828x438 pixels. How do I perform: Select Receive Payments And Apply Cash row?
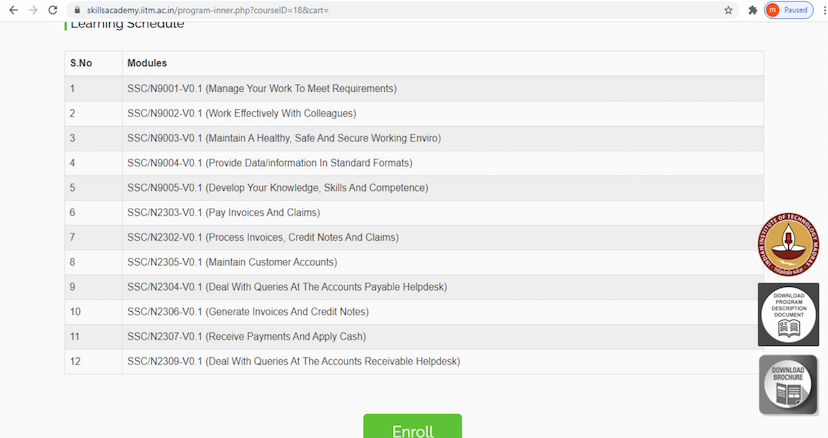click(246, 336)
